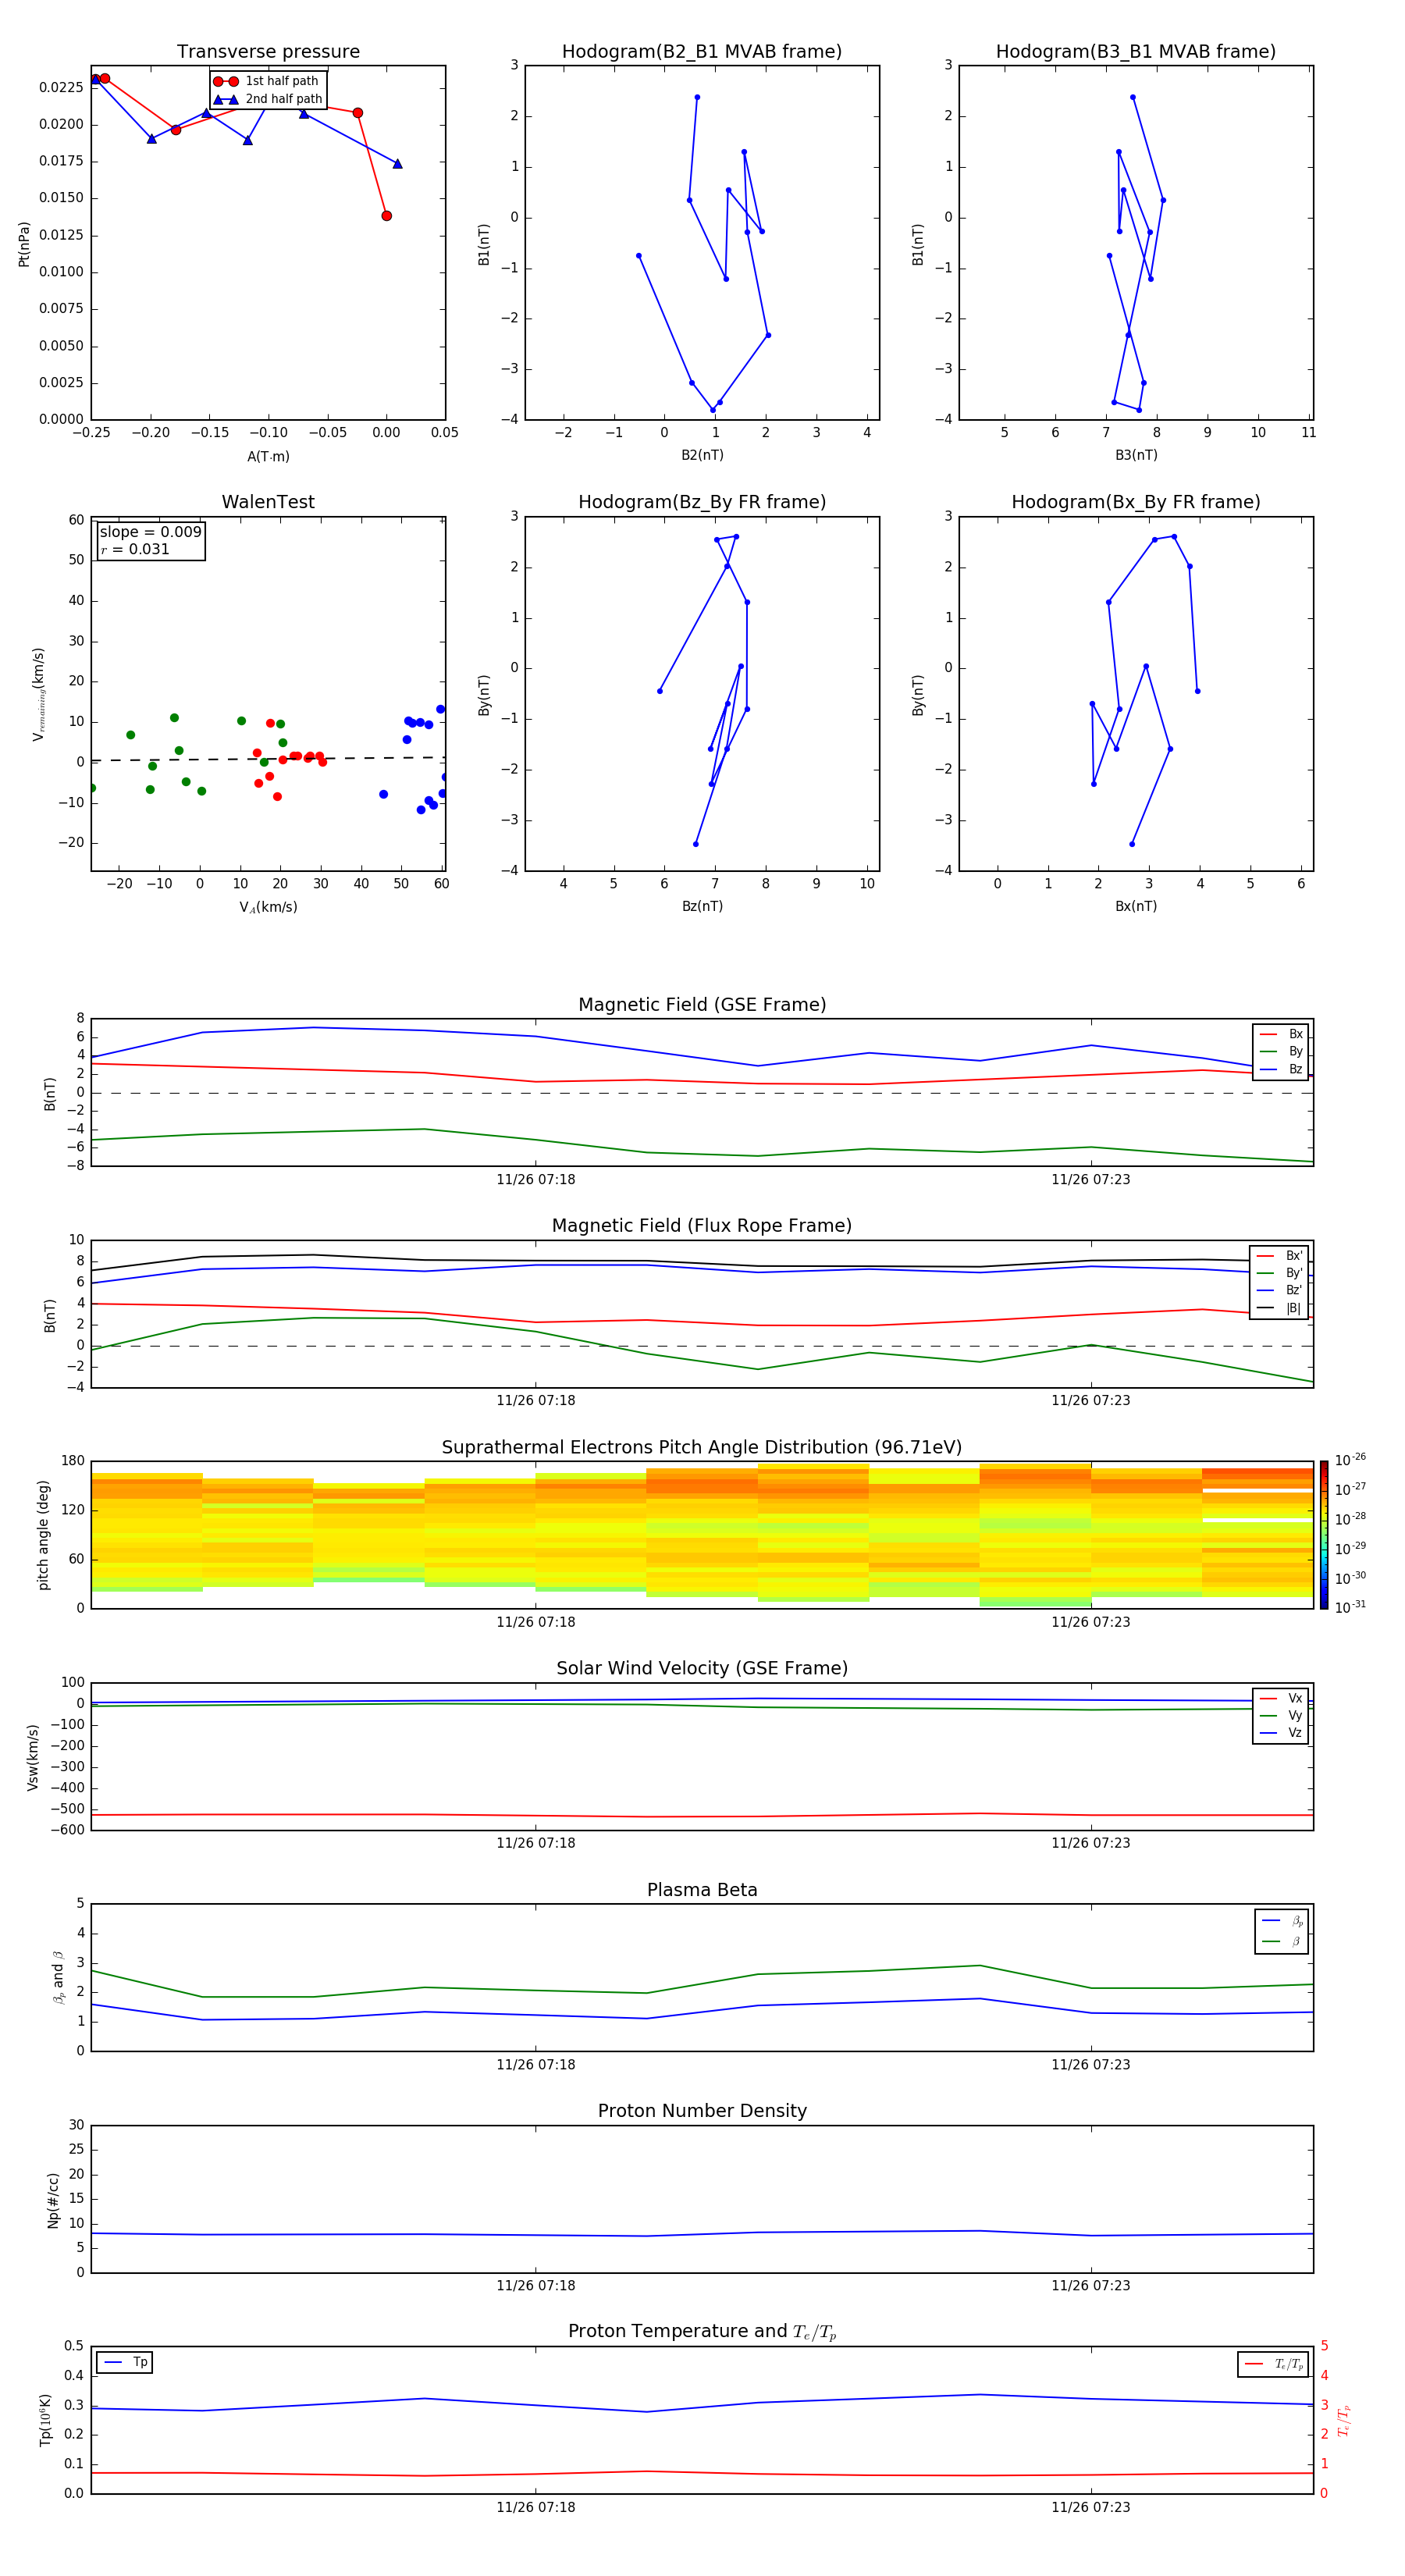Click the 'Proton Temperature and Te/Tp' title
Screen dimensions: 1405x2576
702,2332
